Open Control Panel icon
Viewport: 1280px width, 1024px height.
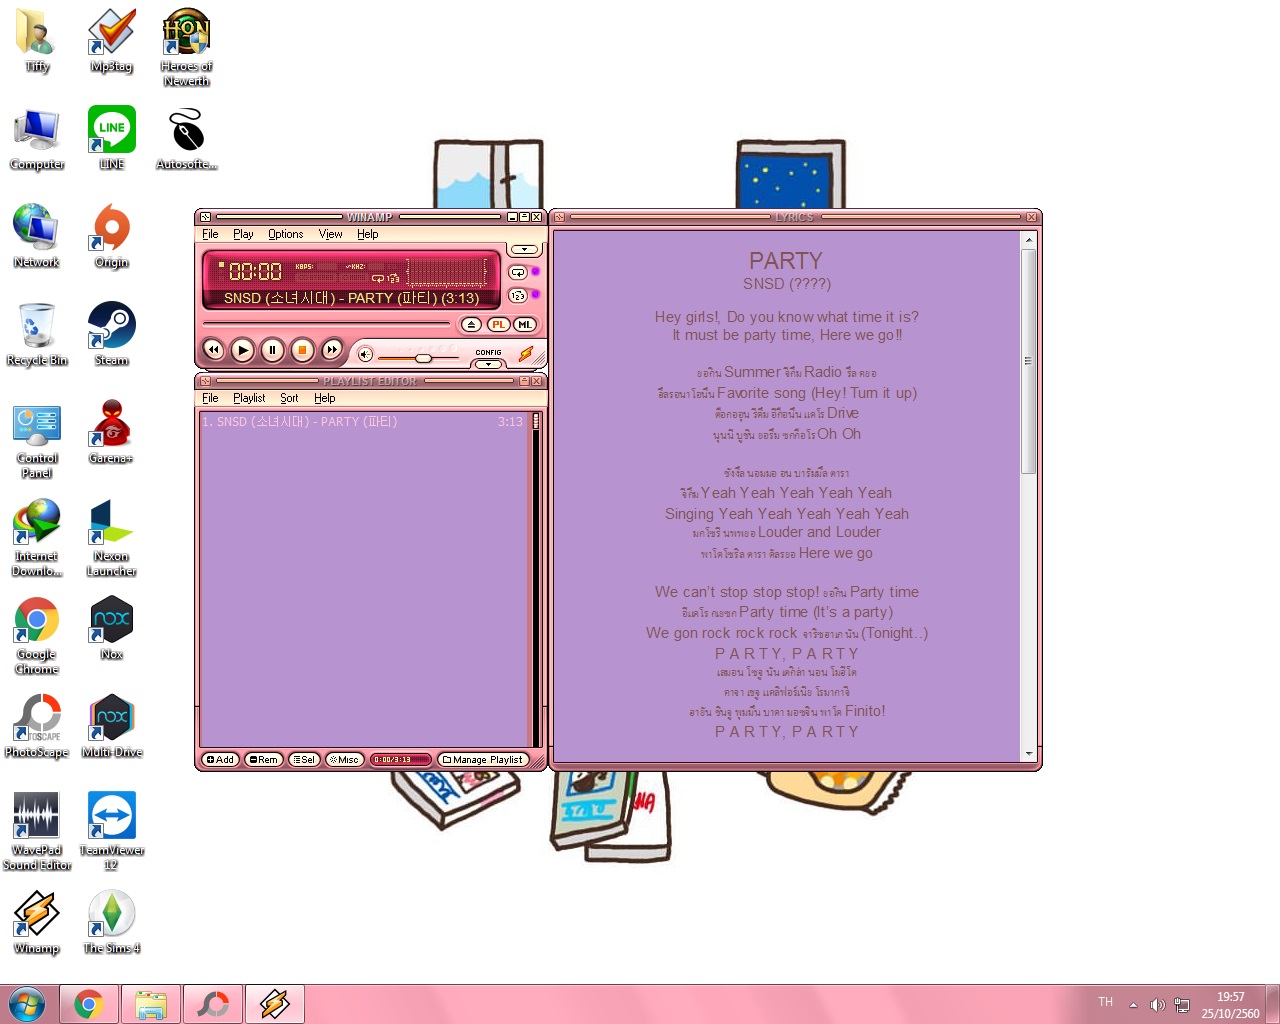point(37,440)
